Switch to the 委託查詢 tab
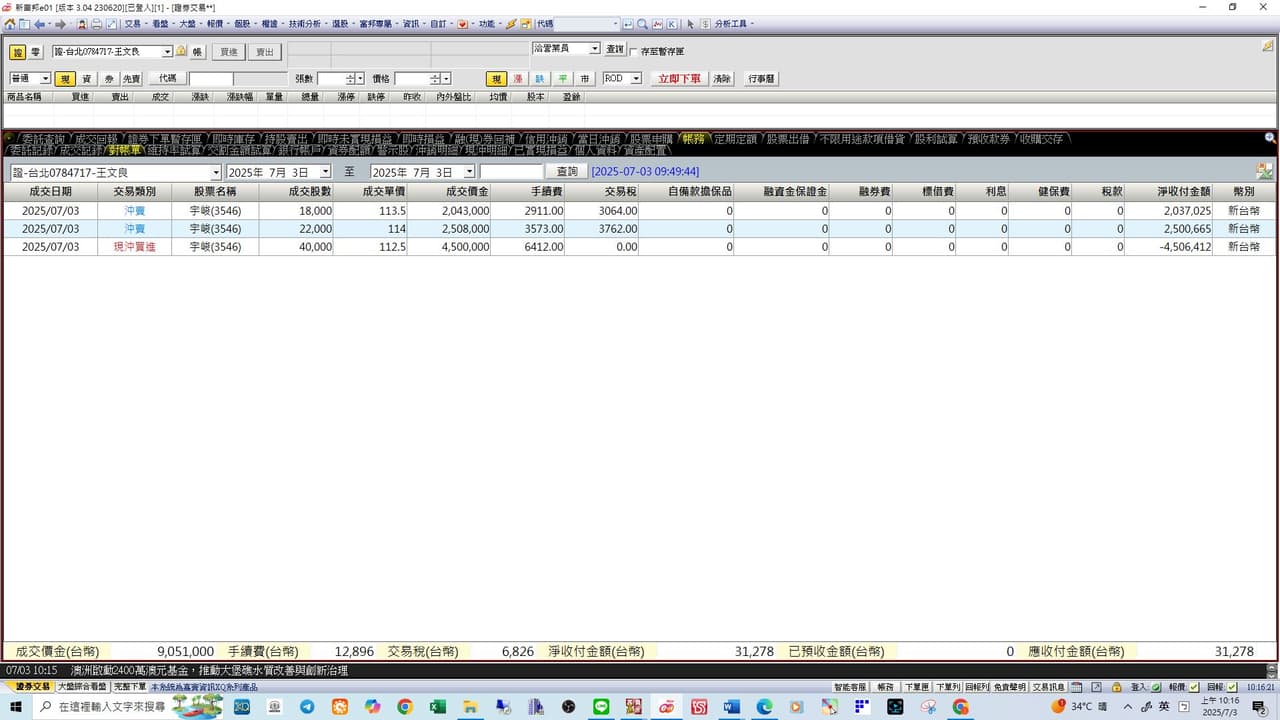The height and width of the screenshot is (720, 1280). tap(43, 139)
